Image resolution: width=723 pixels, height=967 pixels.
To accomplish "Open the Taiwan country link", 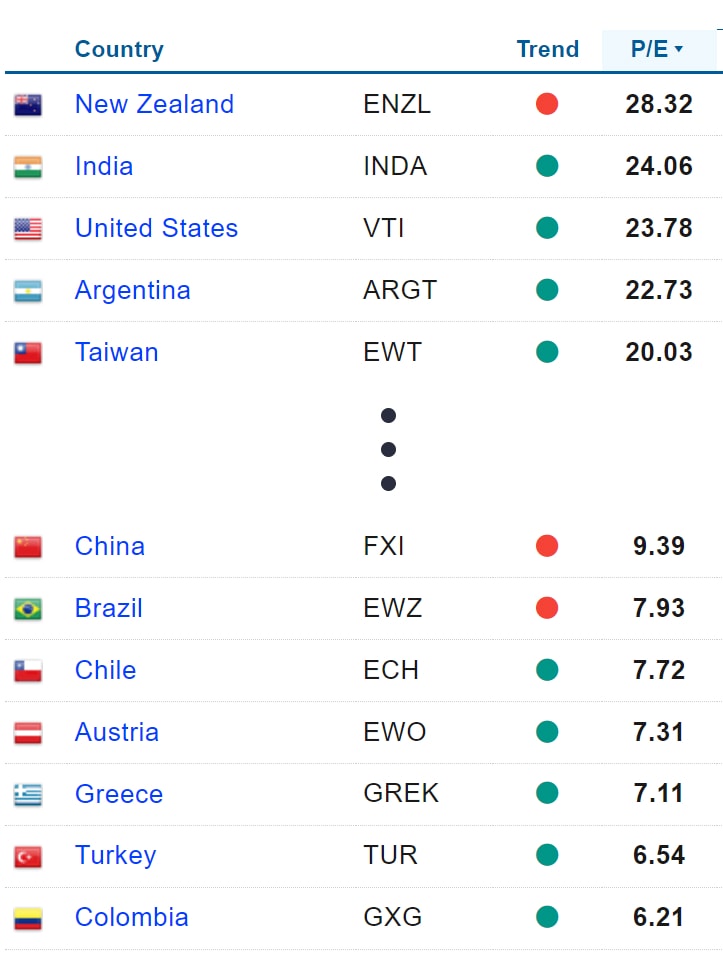I will [x=116, y=352].
